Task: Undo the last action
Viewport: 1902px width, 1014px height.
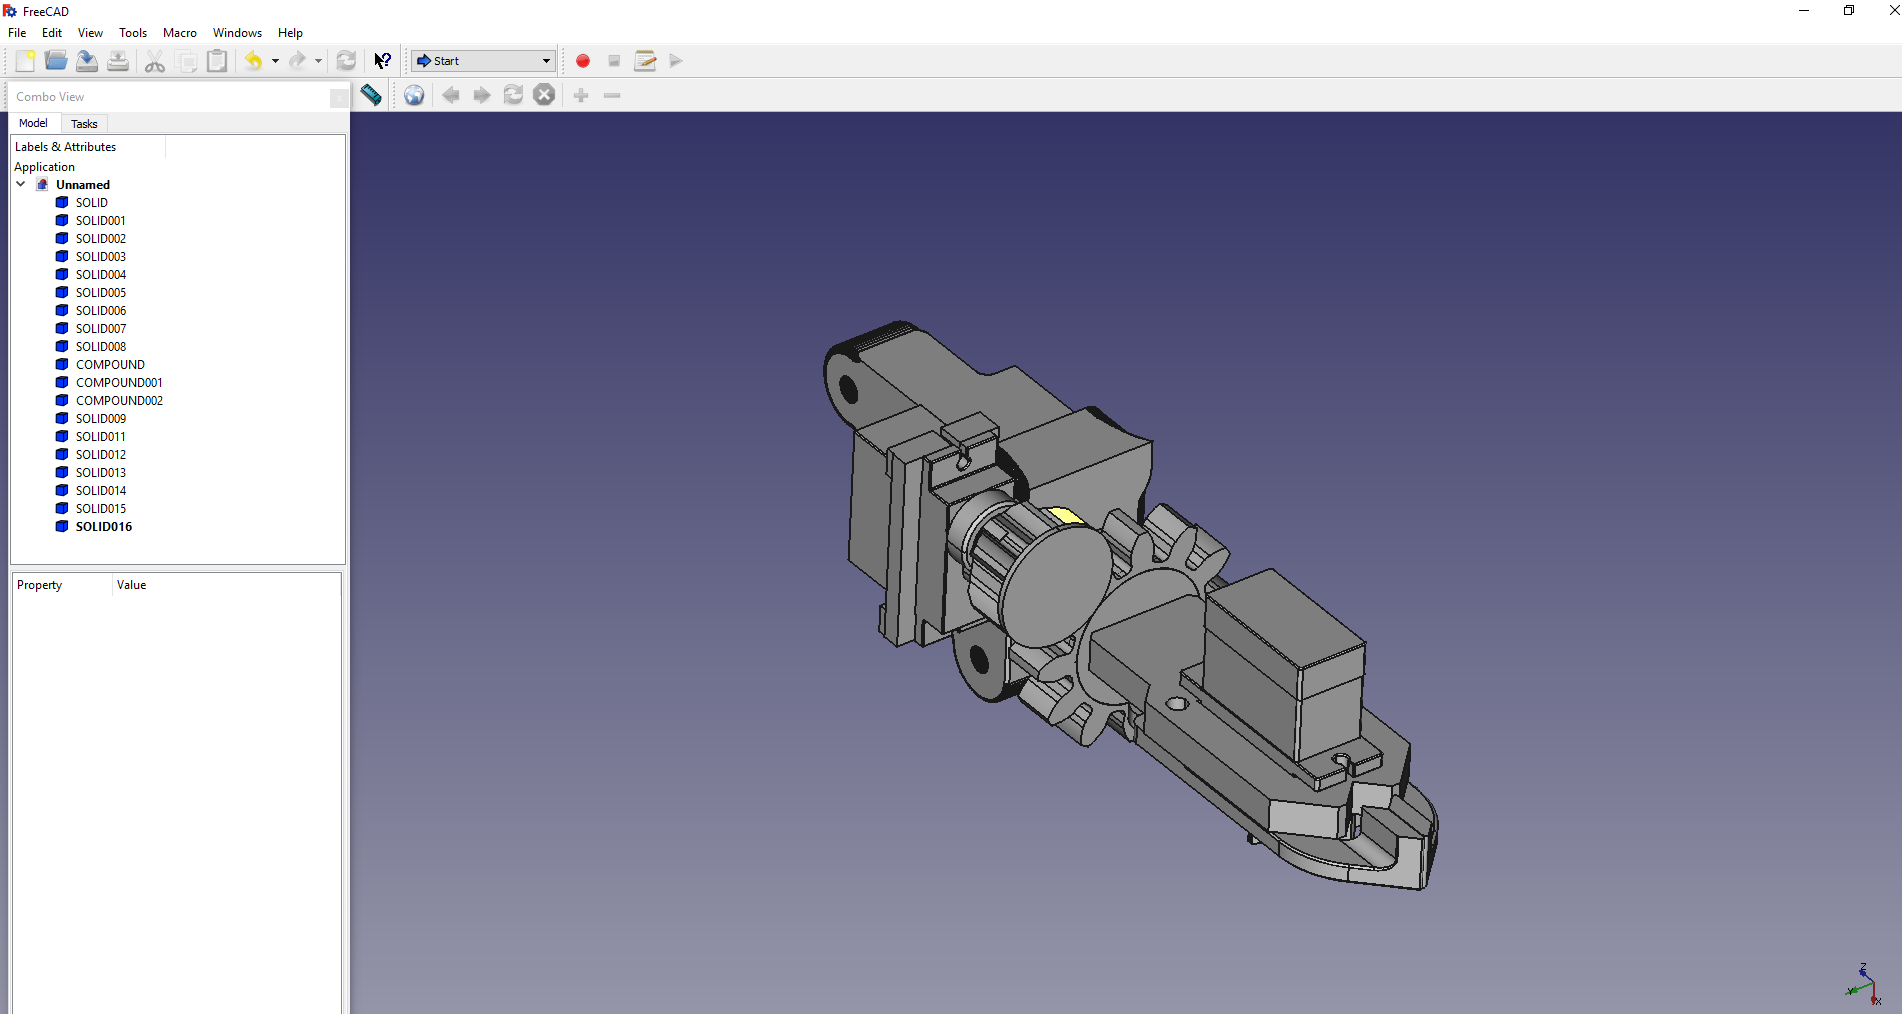Action: click(254, 61)
